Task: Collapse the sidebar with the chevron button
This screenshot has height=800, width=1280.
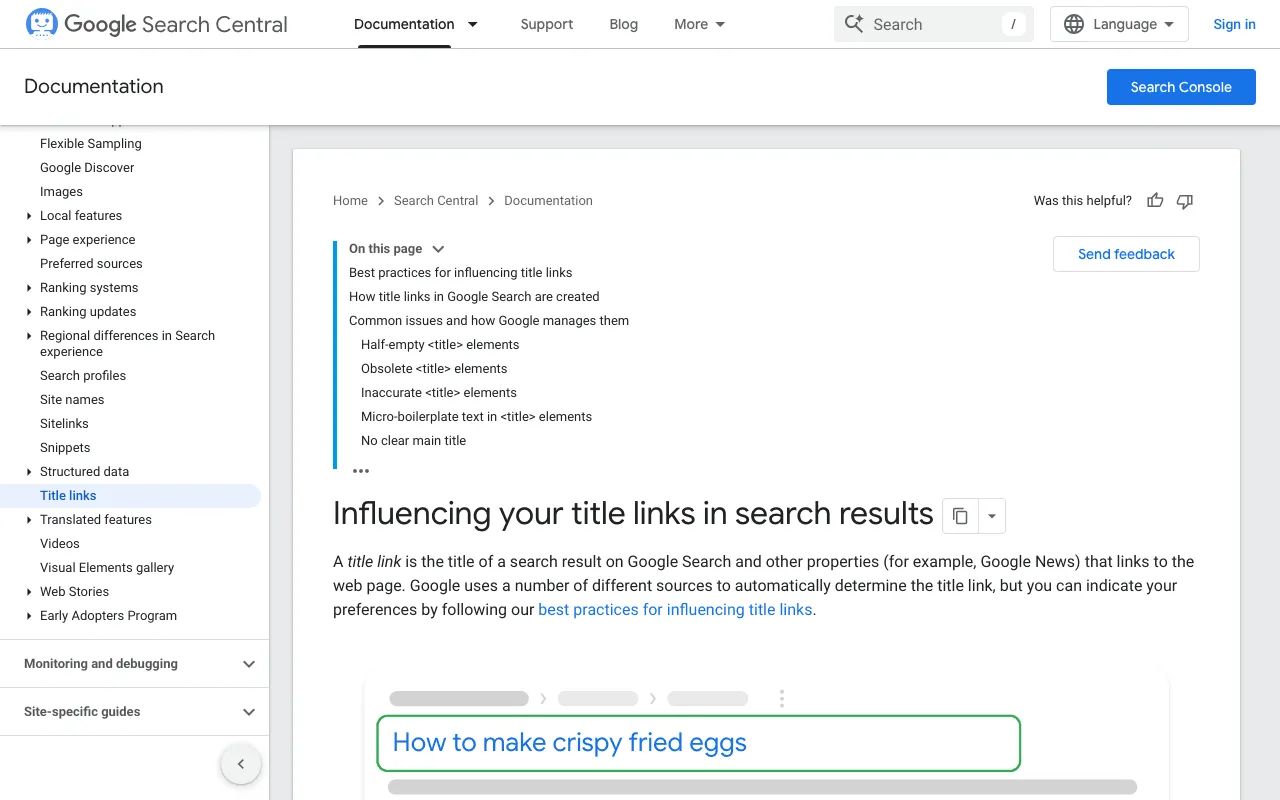Action: 241,765
